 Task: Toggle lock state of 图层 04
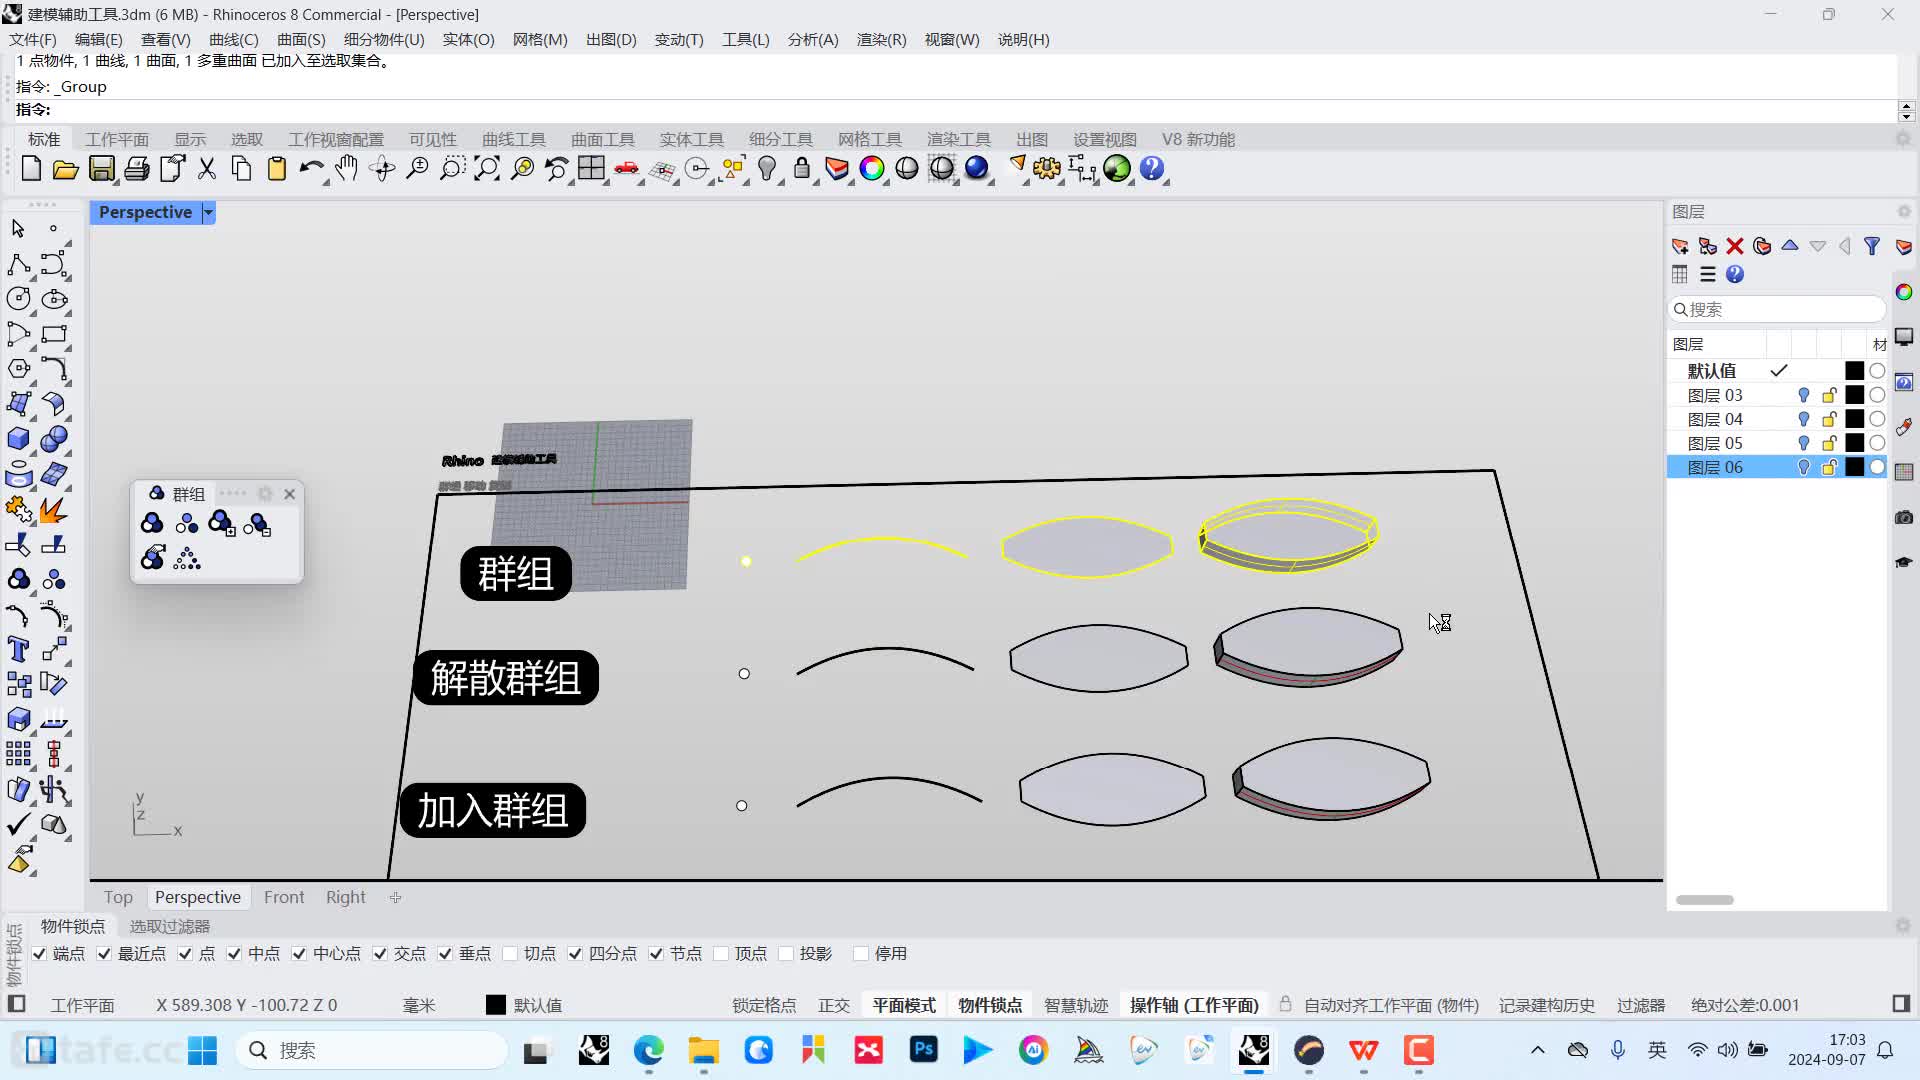point(1830,418)
